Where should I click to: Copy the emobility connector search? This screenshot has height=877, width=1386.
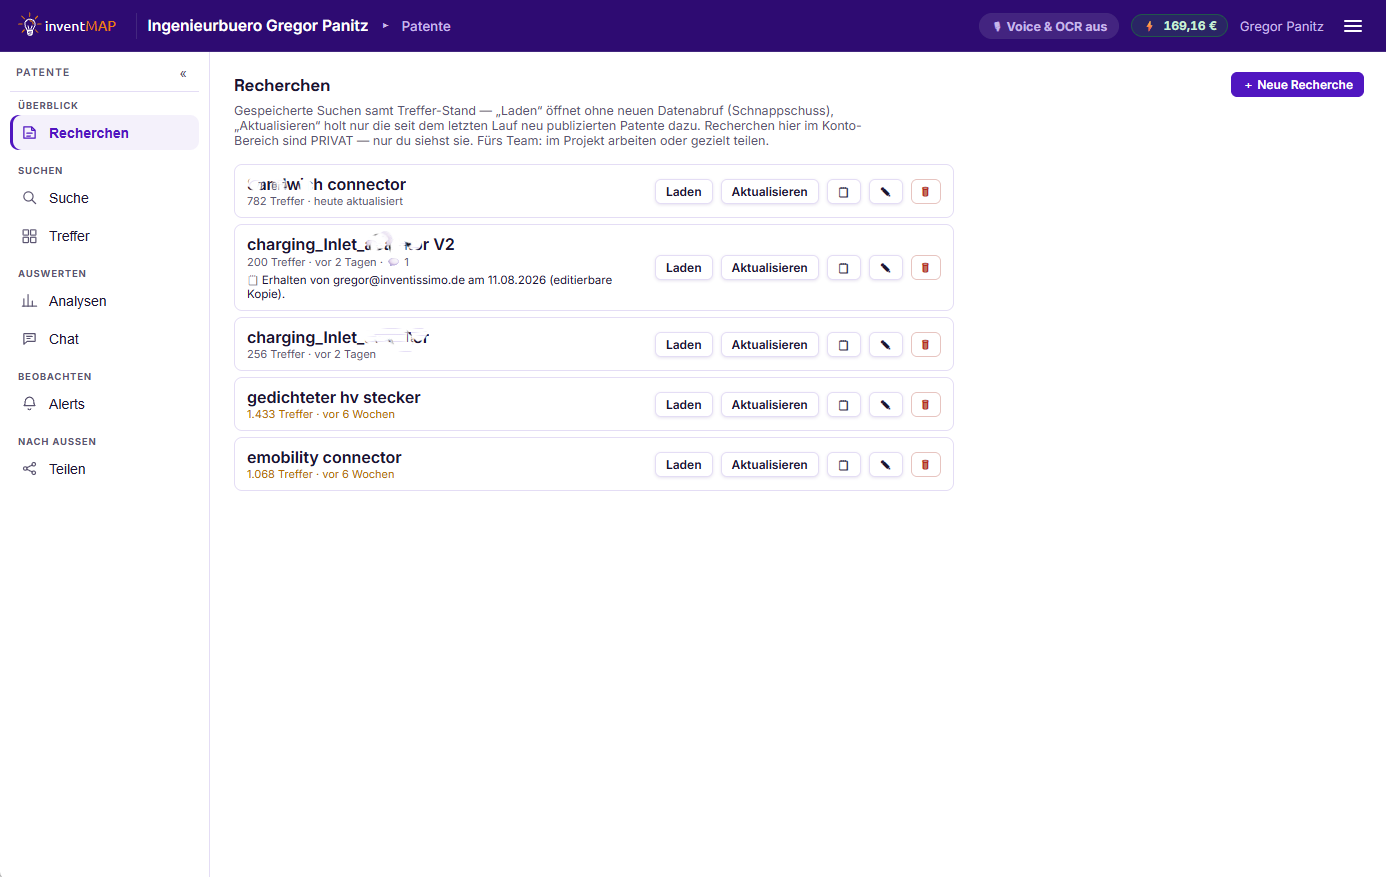click(844, 465)
